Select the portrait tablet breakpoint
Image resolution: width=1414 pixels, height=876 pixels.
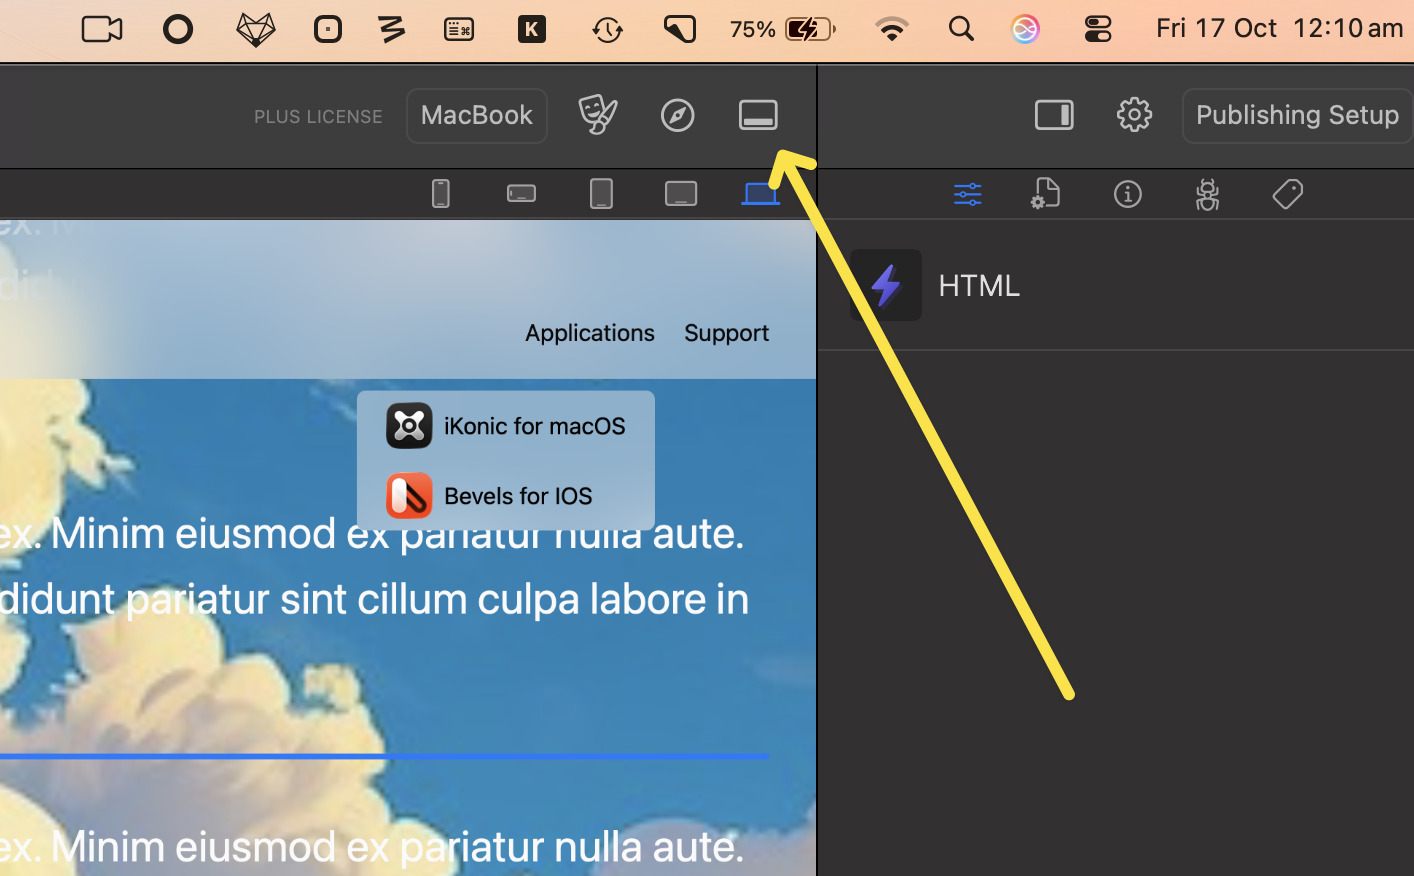(x=601, y=193)
